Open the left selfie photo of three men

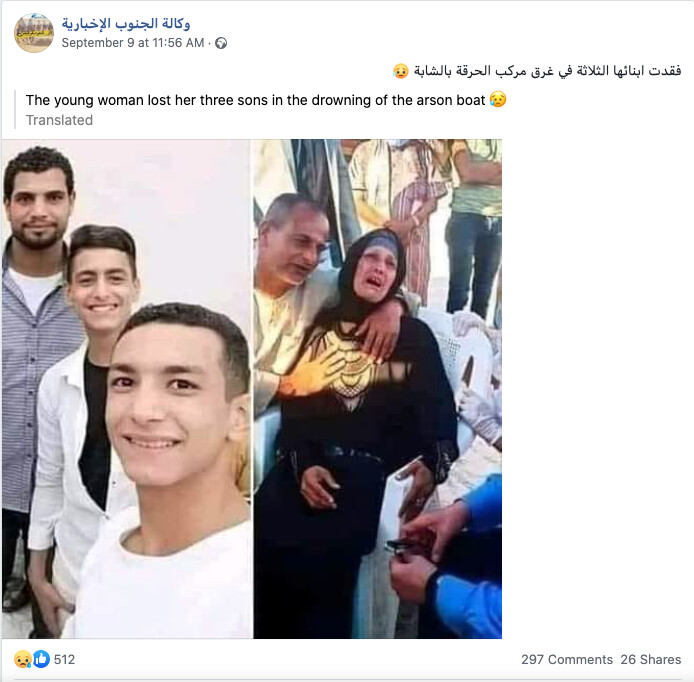click(126, 389)
